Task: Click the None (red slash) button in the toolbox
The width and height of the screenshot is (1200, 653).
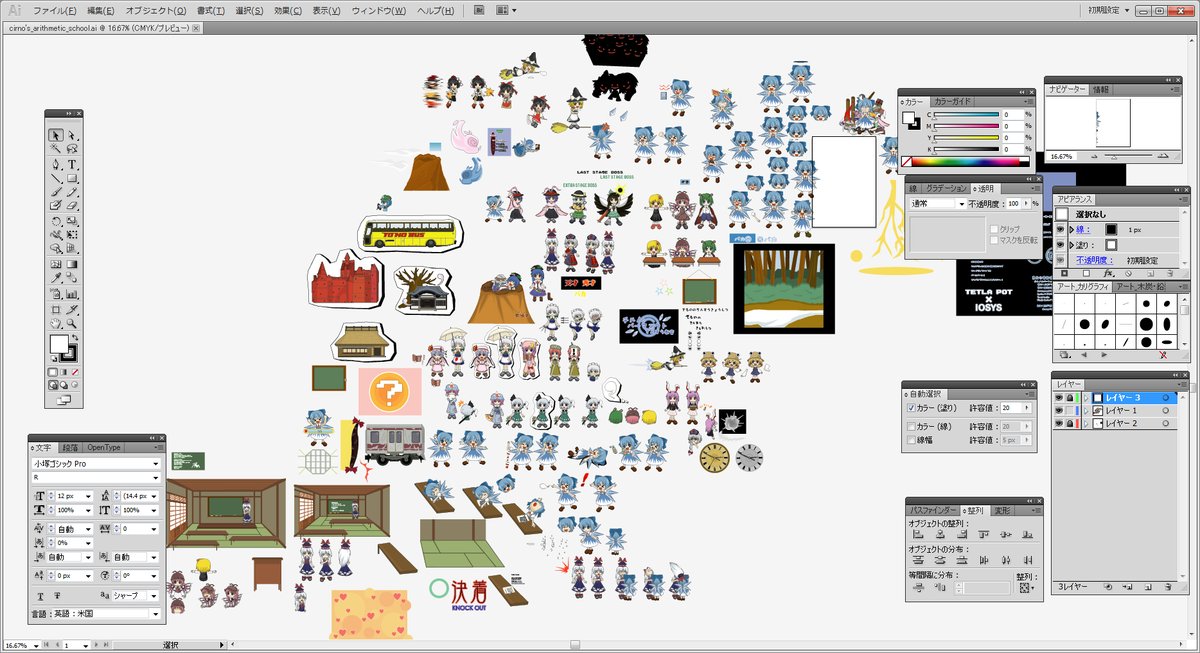Action: click(75, 372)
